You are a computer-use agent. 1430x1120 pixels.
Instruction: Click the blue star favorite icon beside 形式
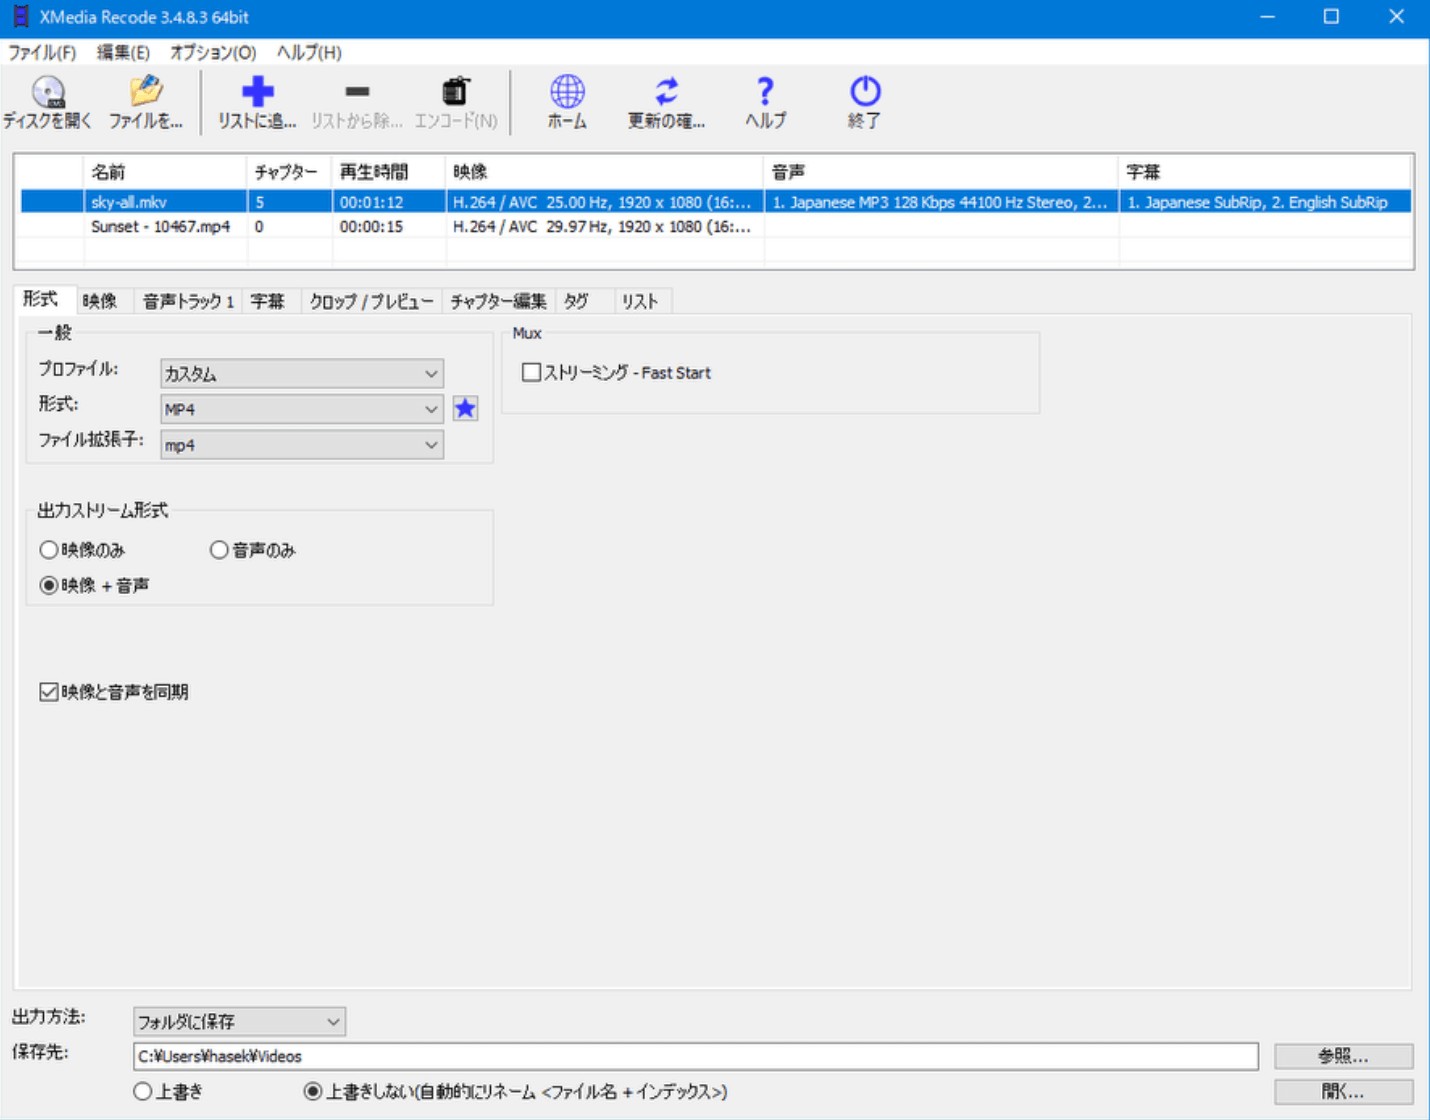coord(465,408)
